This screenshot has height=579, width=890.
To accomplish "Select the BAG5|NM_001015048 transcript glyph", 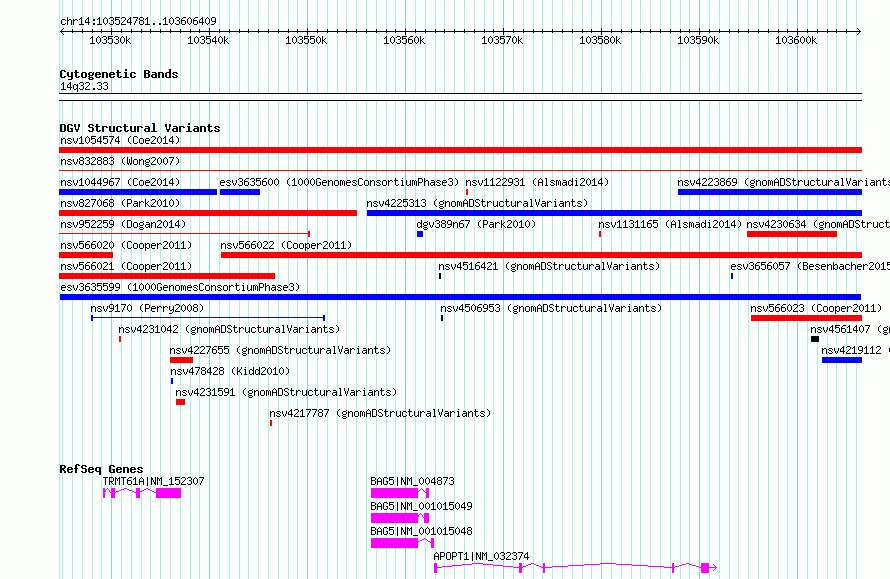I will click(402, 543).
